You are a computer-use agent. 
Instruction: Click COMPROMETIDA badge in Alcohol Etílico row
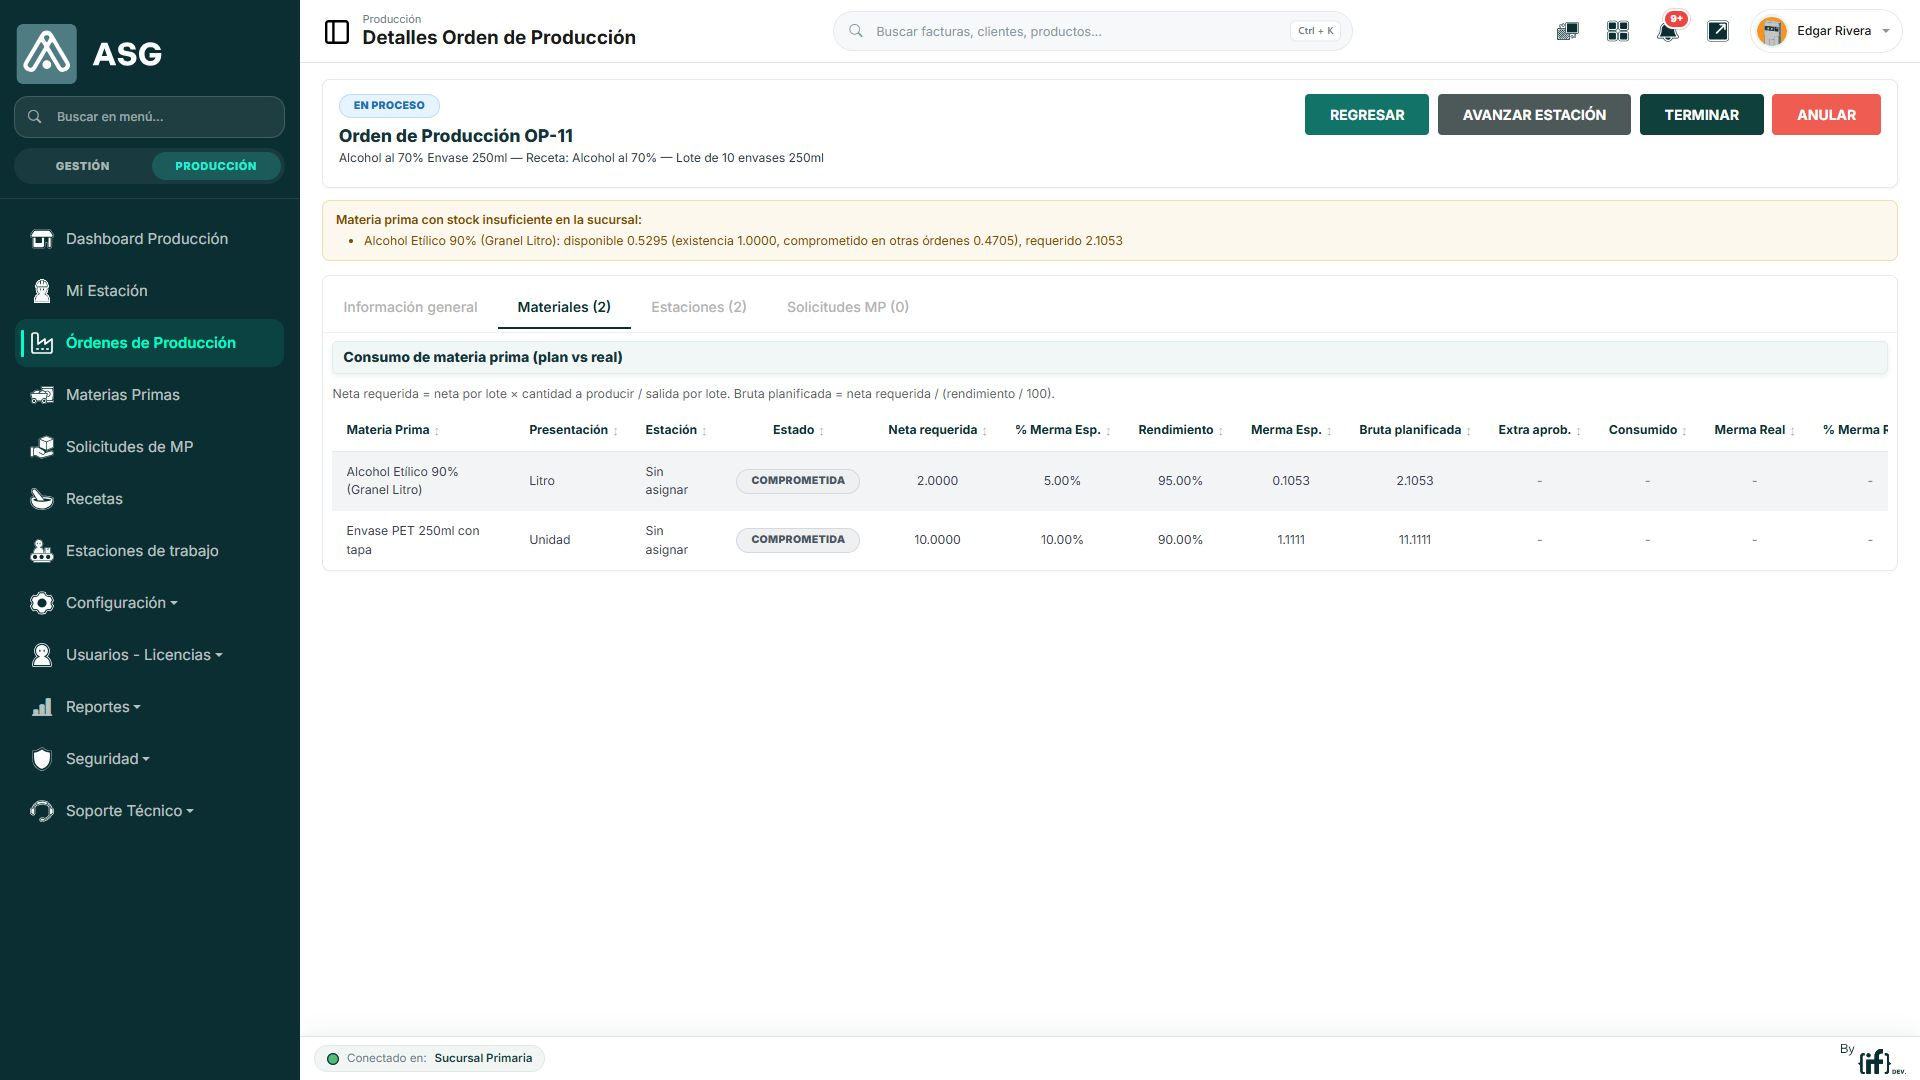pos(798,481)
